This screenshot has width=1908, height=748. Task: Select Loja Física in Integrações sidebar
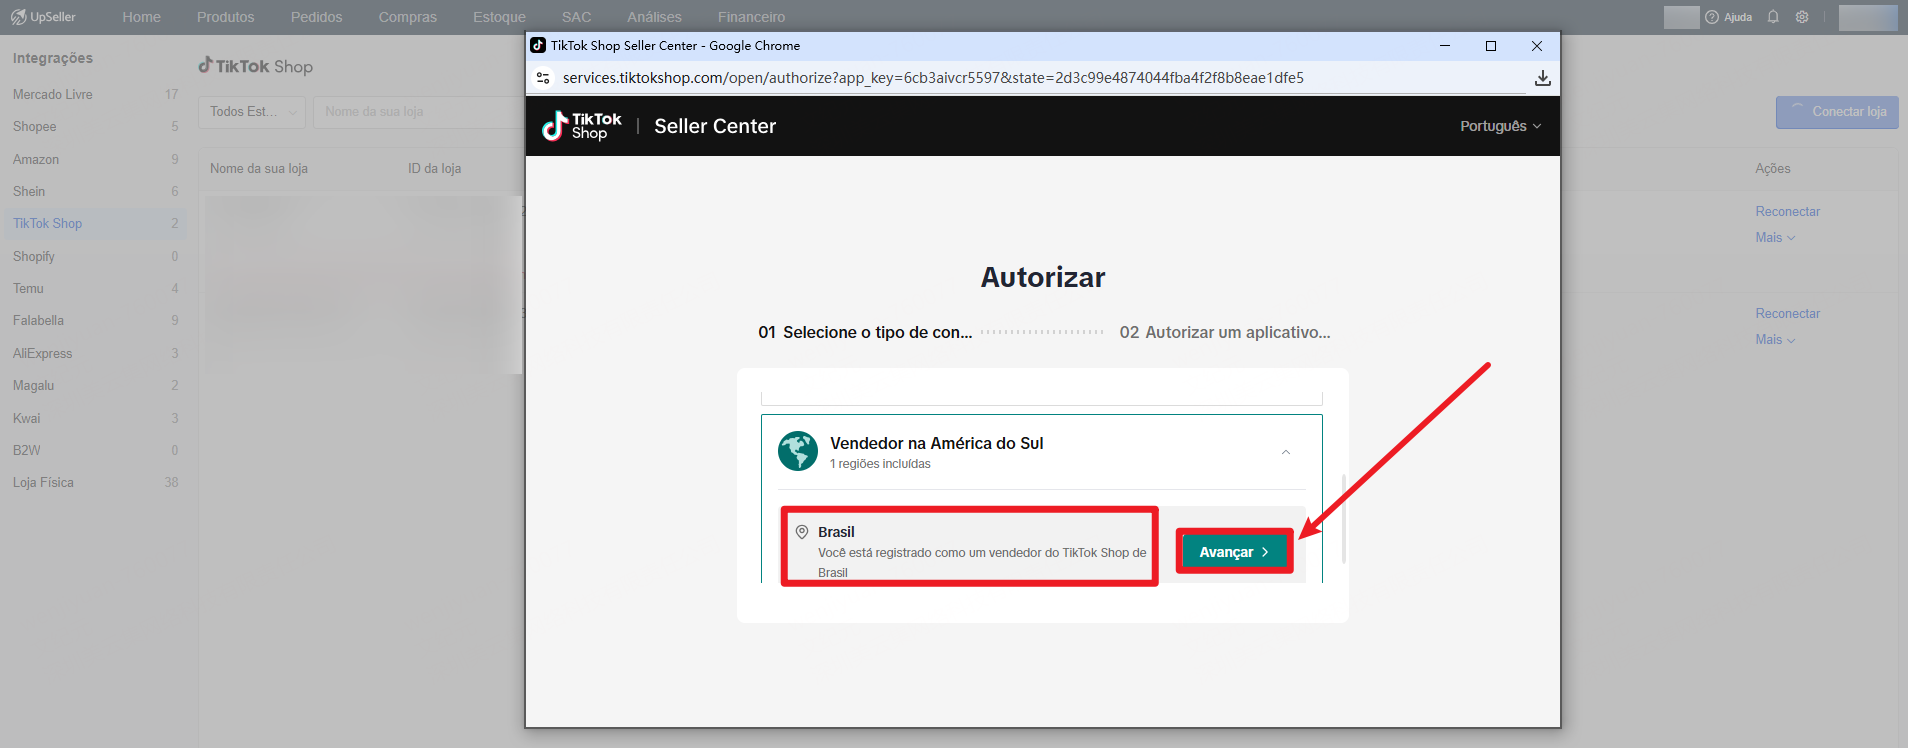(x=94, y=482)
